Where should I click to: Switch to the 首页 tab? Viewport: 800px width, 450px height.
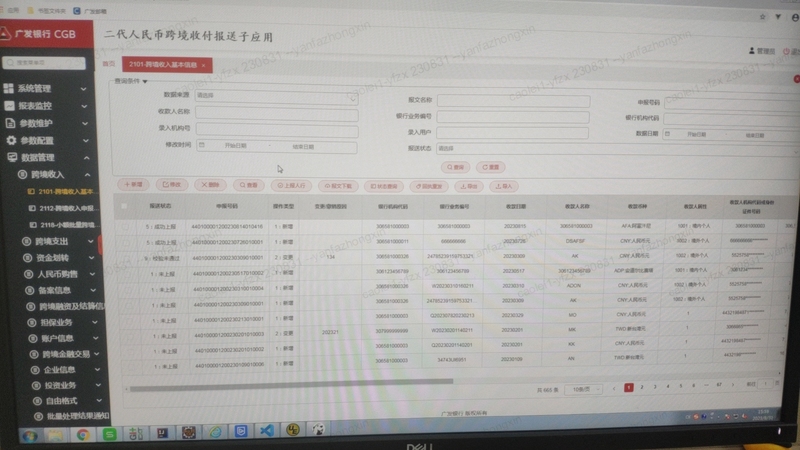coord(109,64)
